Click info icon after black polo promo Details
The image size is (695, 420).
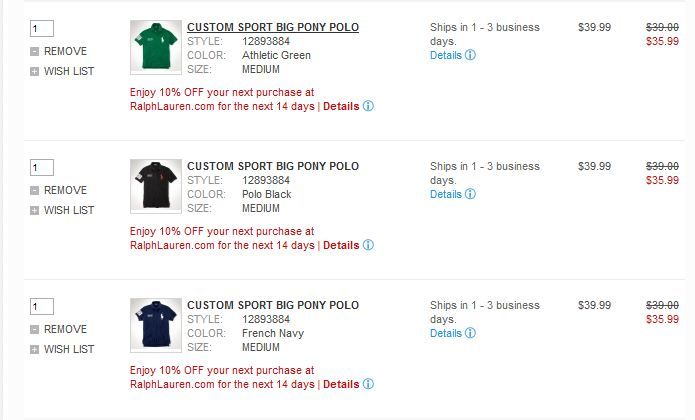(368, 245)
